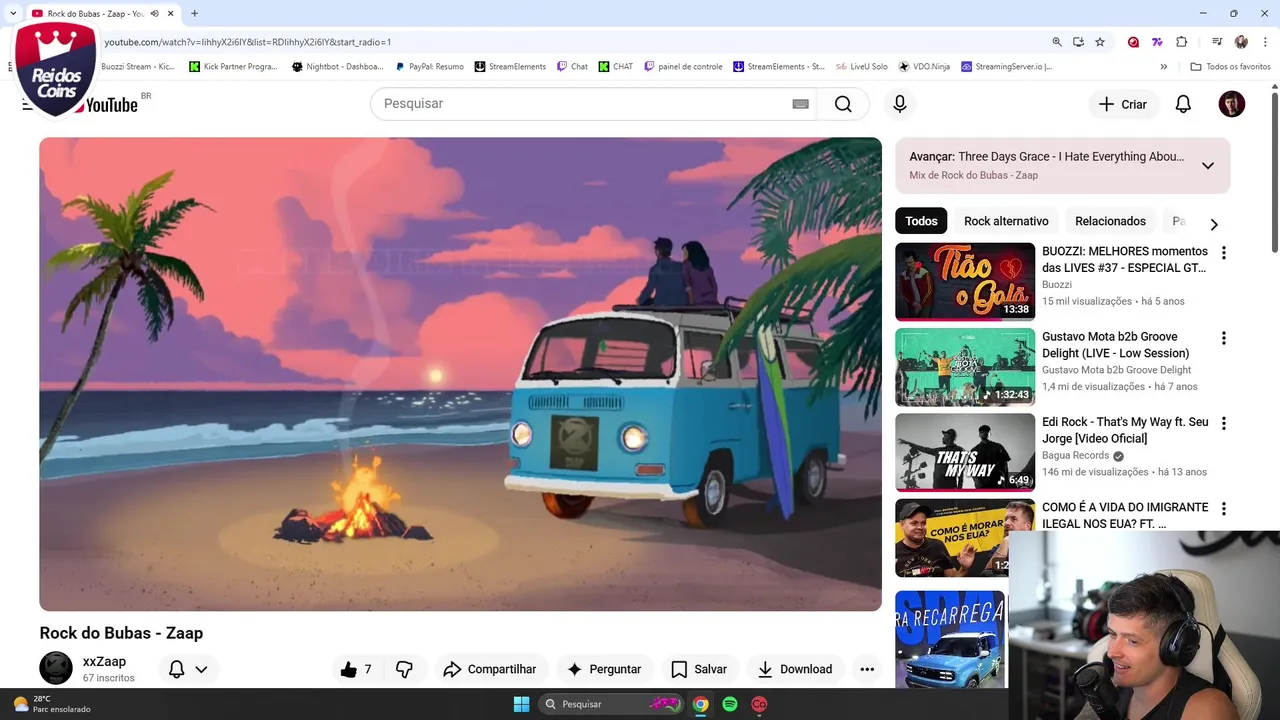Screen dimensions: 1280x720
Task: Open Nightbot Dashboard bookmark
Action: coord(337,67)
